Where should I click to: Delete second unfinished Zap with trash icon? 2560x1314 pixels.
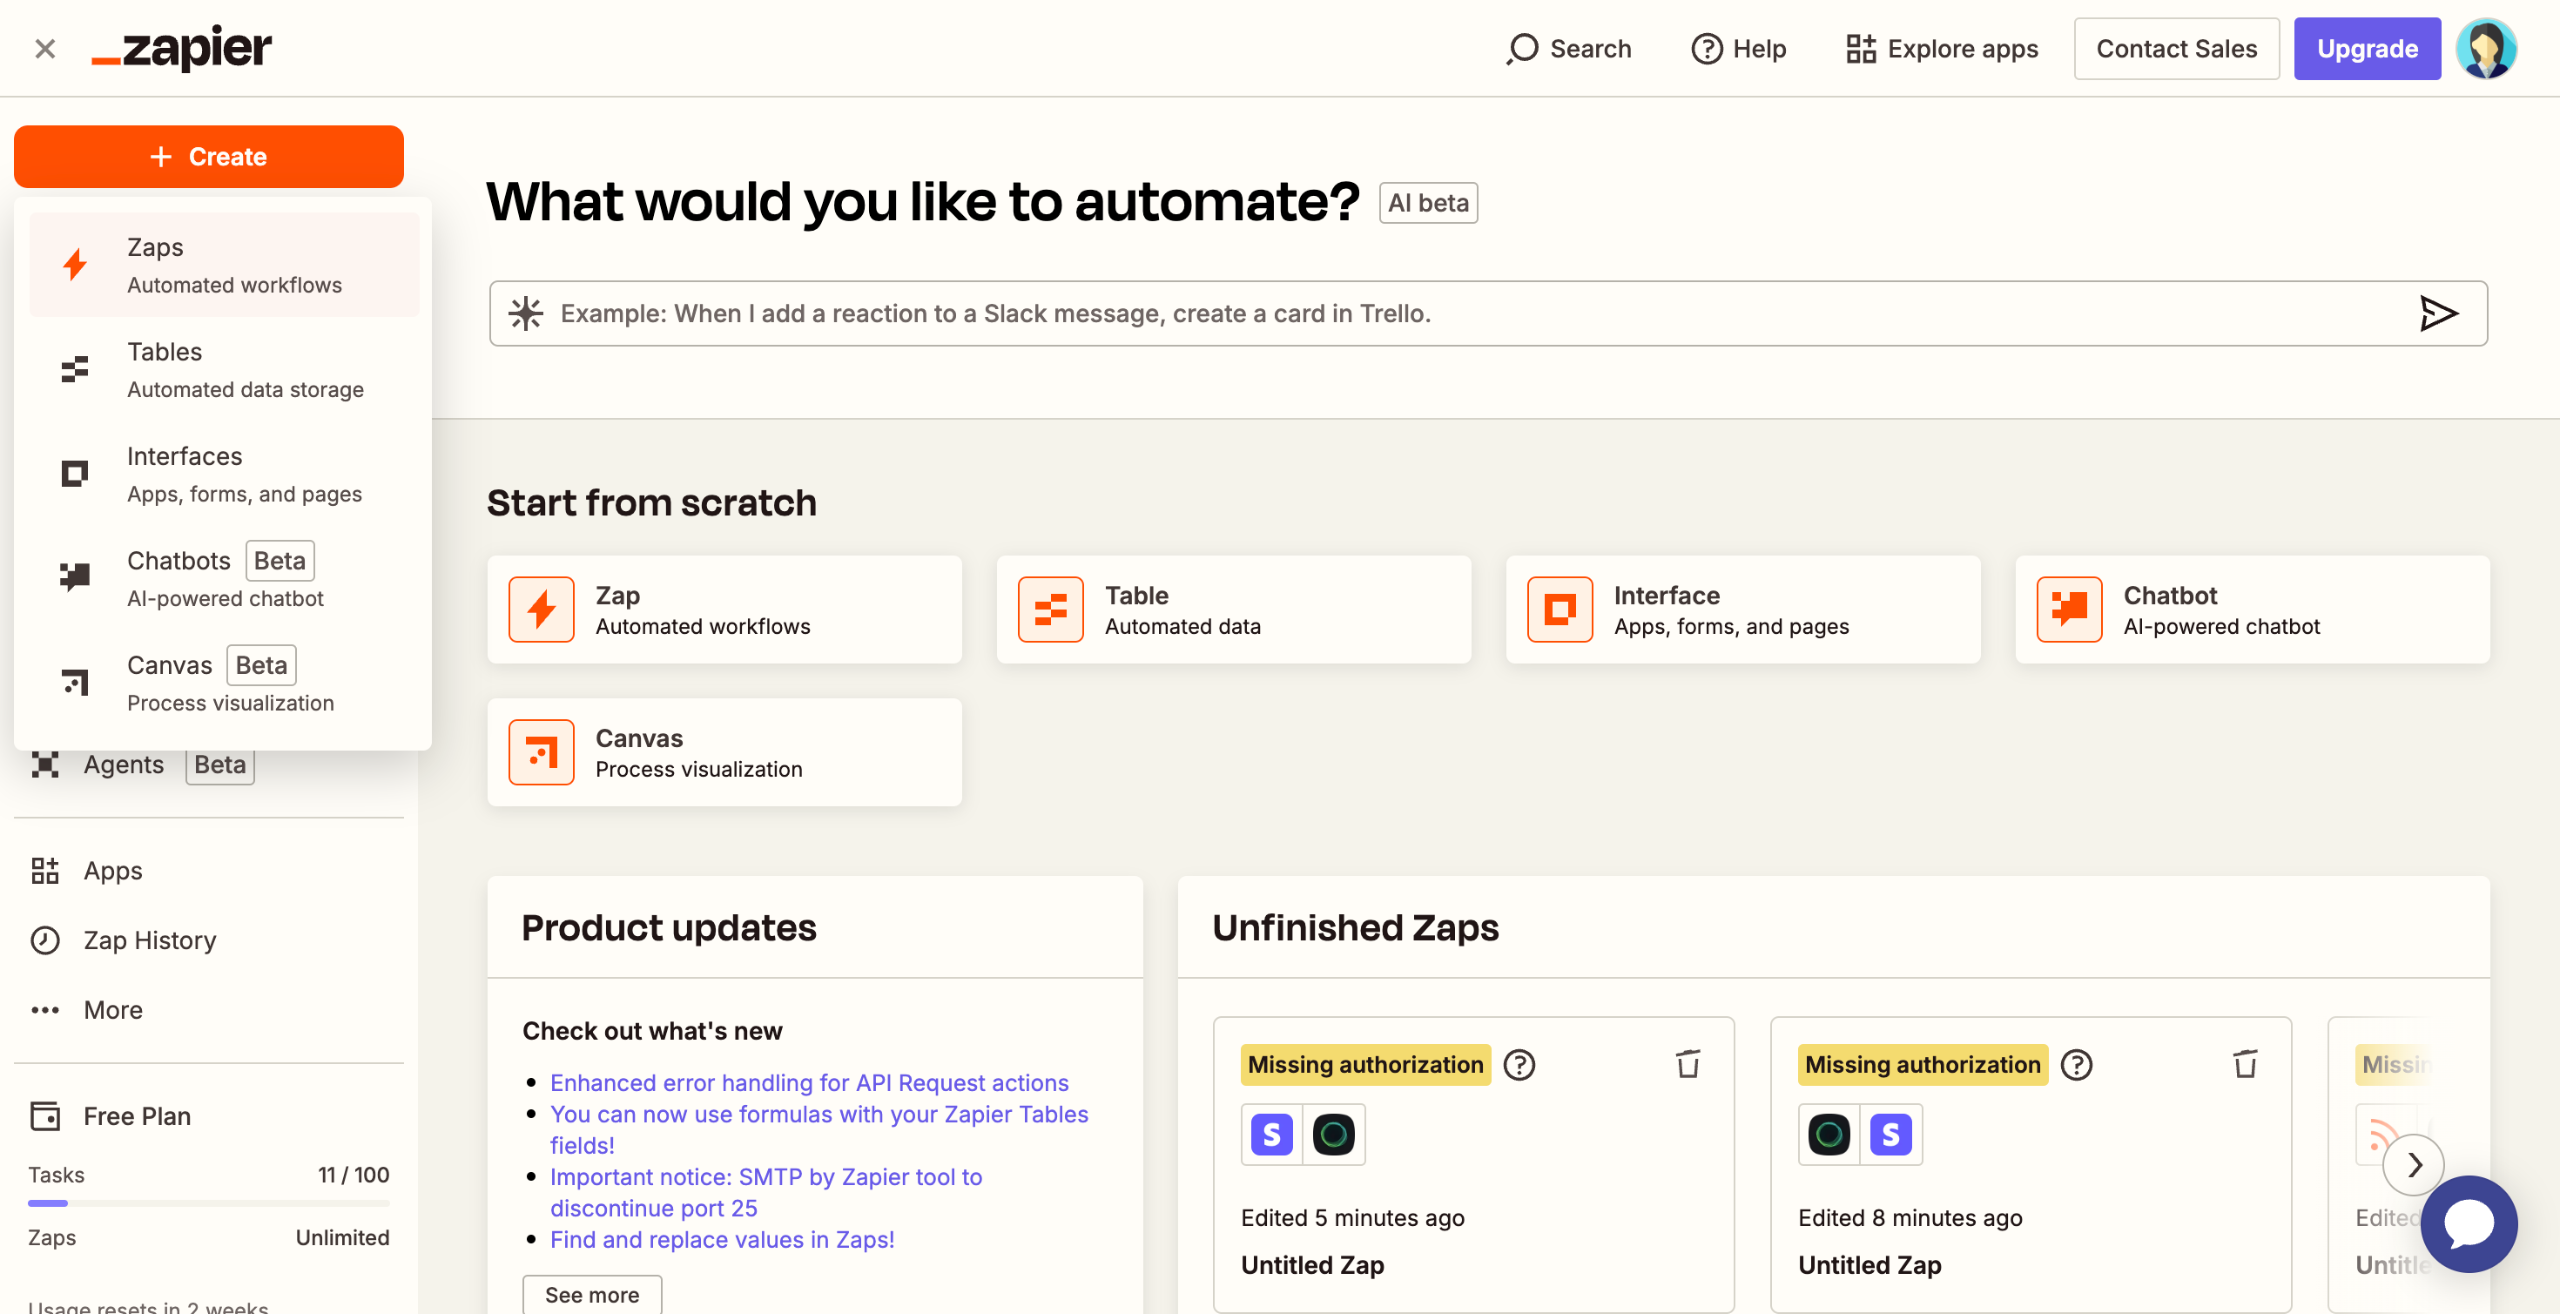pyautogui.click(x=2245, y=1064)
